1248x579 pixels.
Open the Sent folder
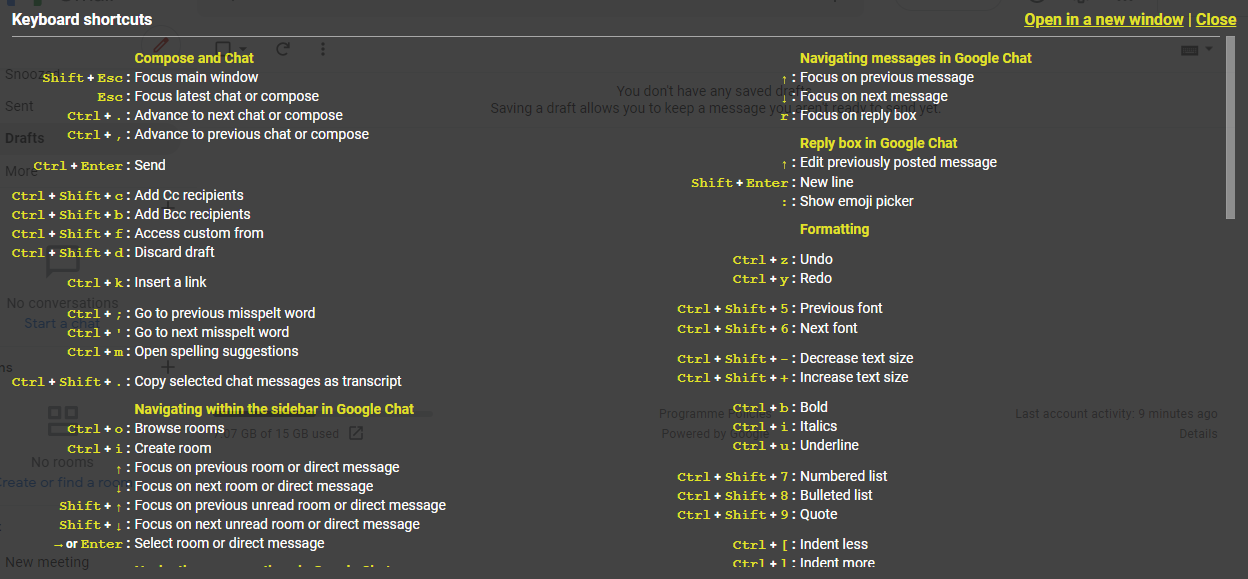[x=19, y=106]
